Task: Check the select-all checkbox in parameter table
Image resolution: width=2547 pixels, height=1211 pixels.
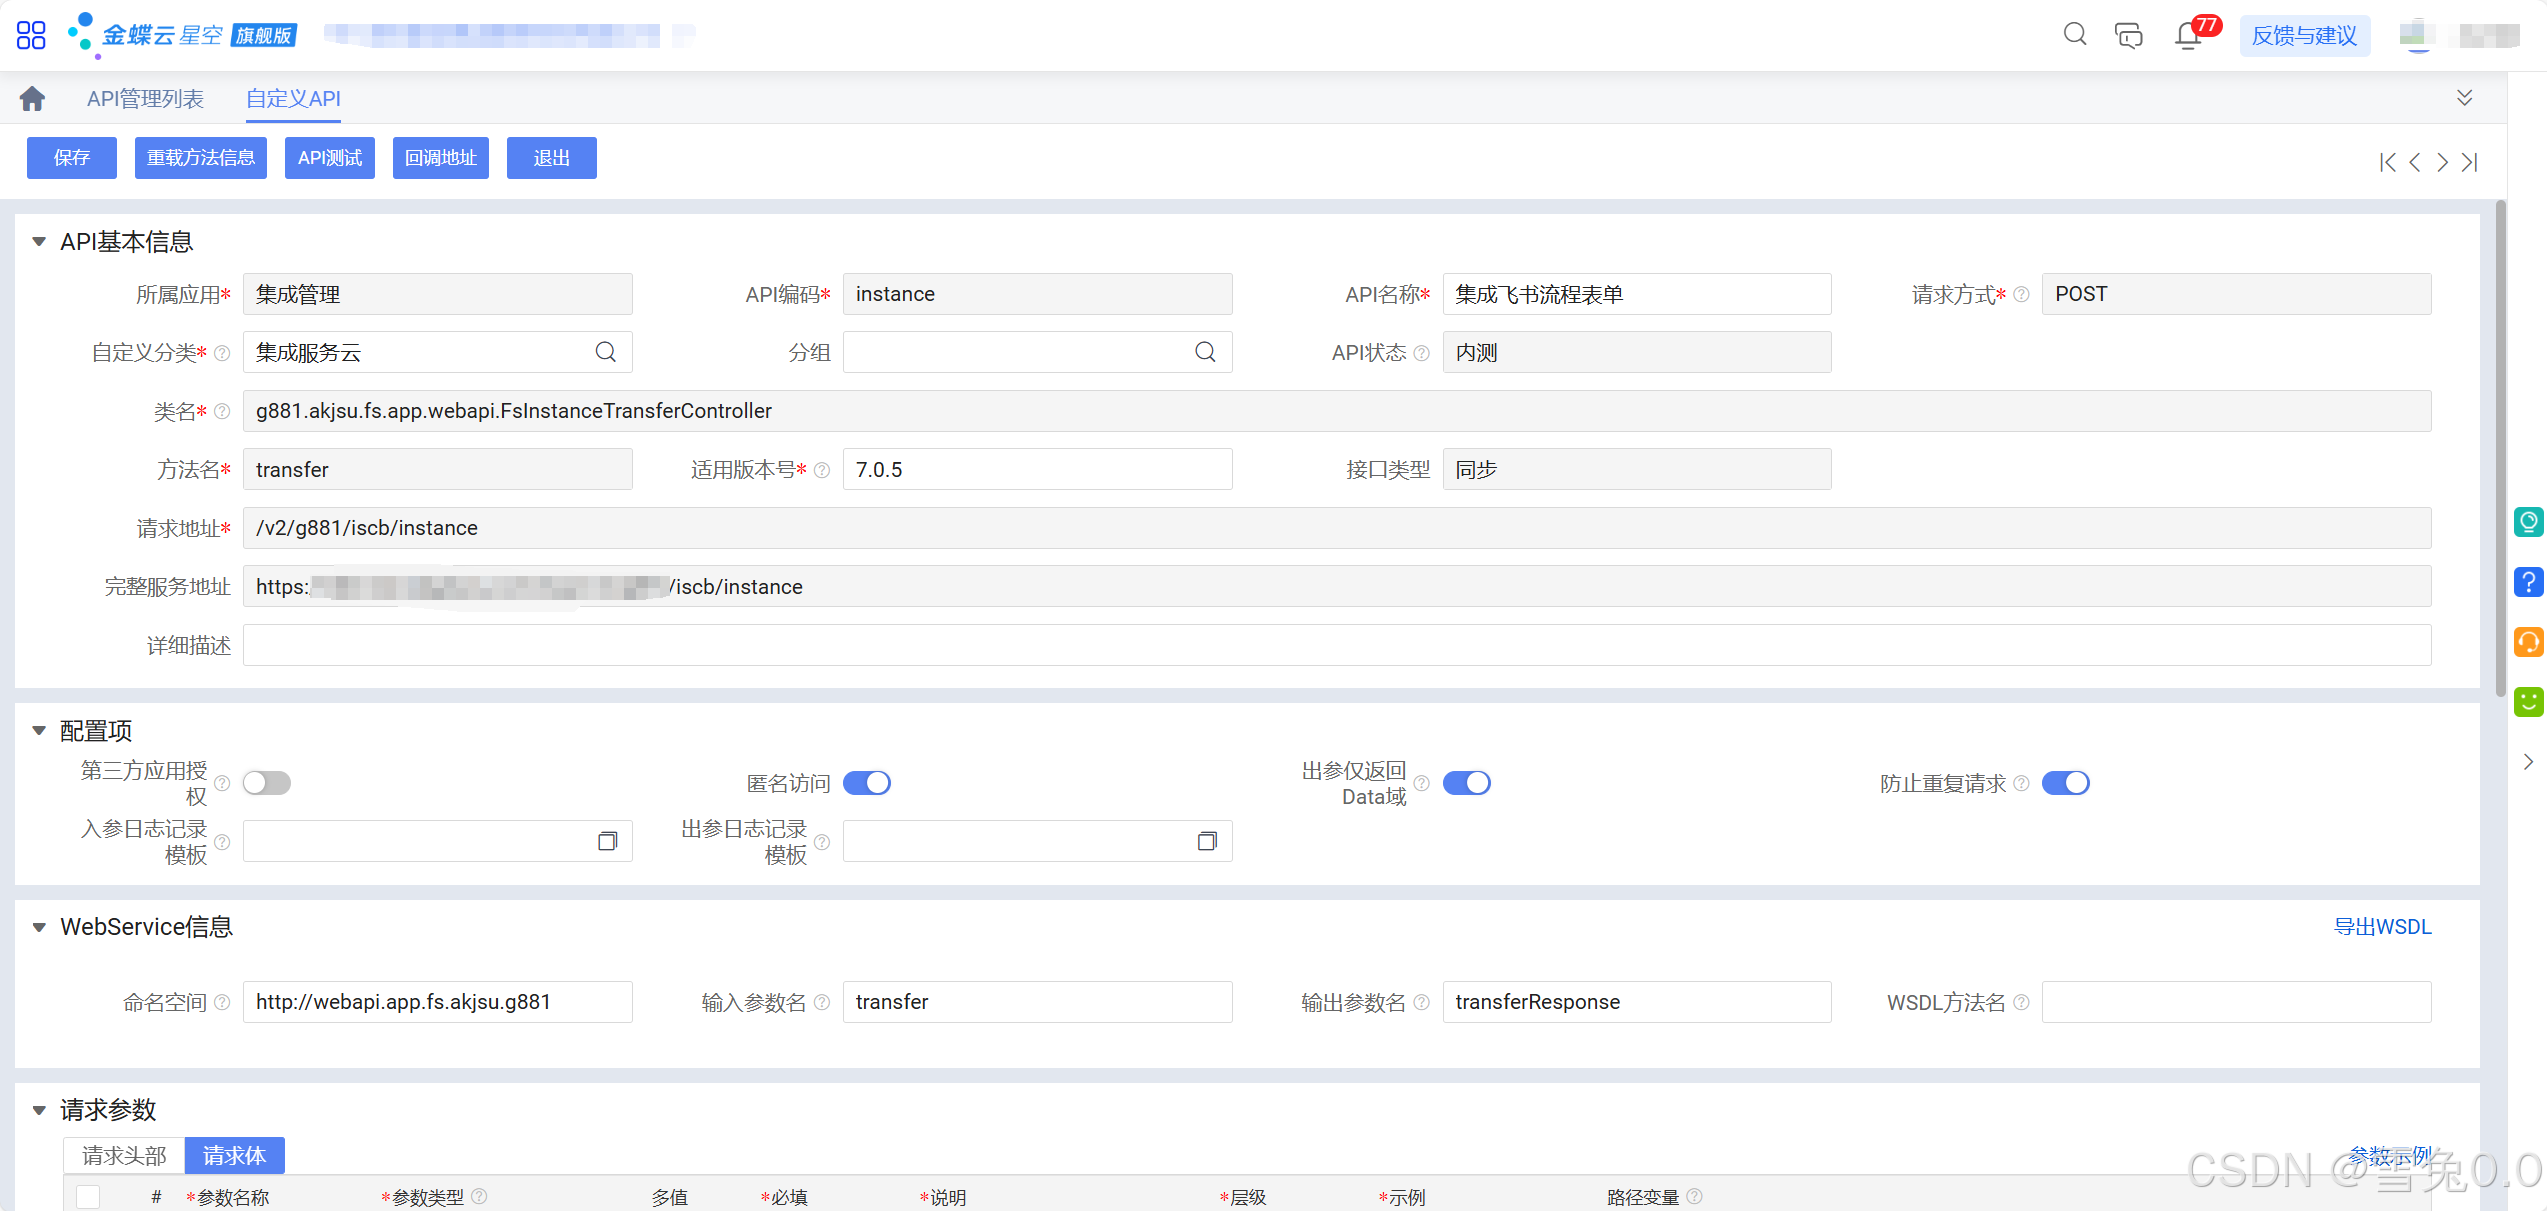Action: tap(88, 1197)
